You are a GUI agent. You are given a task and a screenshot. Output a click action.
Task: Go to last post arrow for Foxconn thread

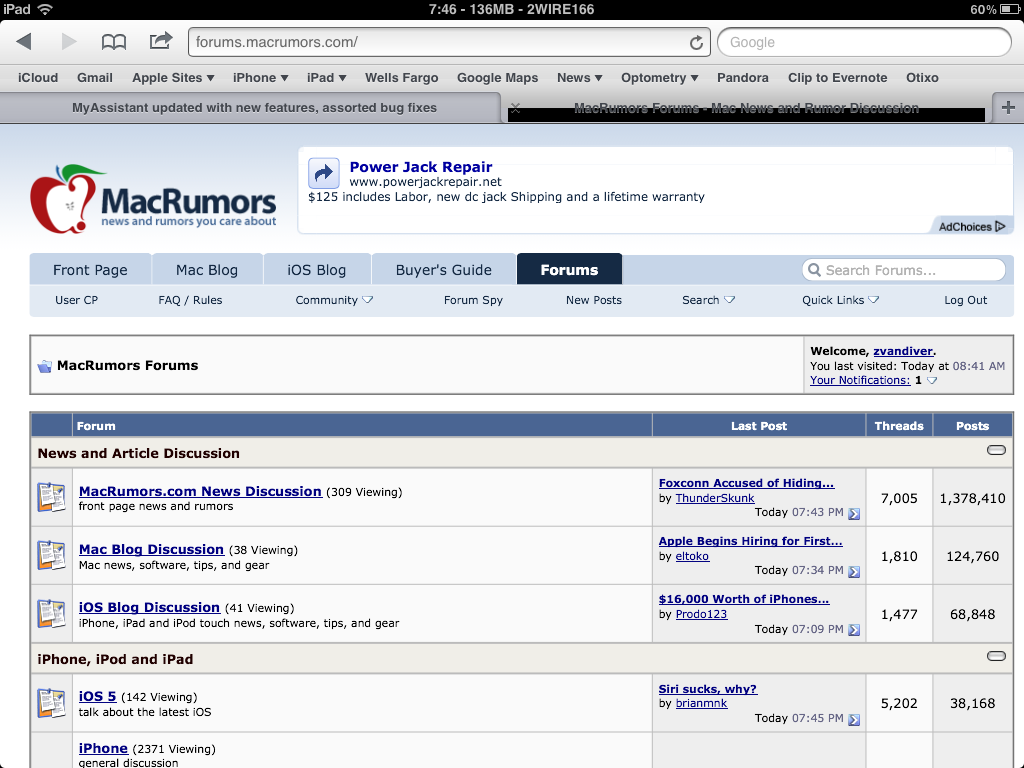tap(854, 514)
